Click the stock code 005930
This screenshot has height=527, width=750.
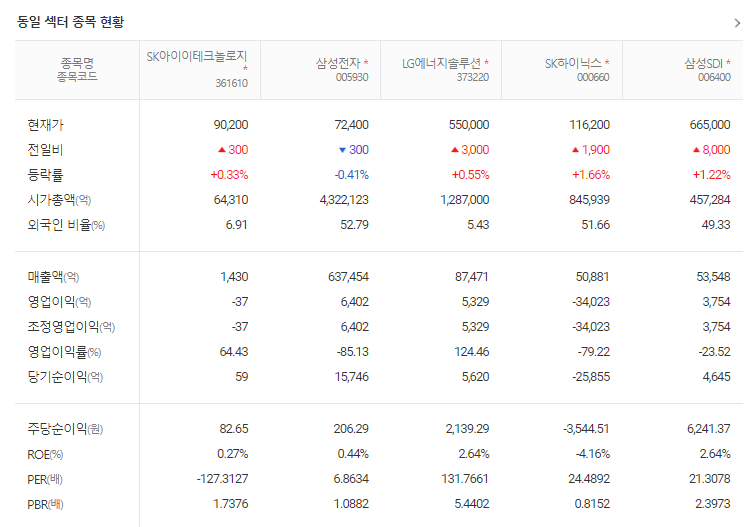[352, 77]
